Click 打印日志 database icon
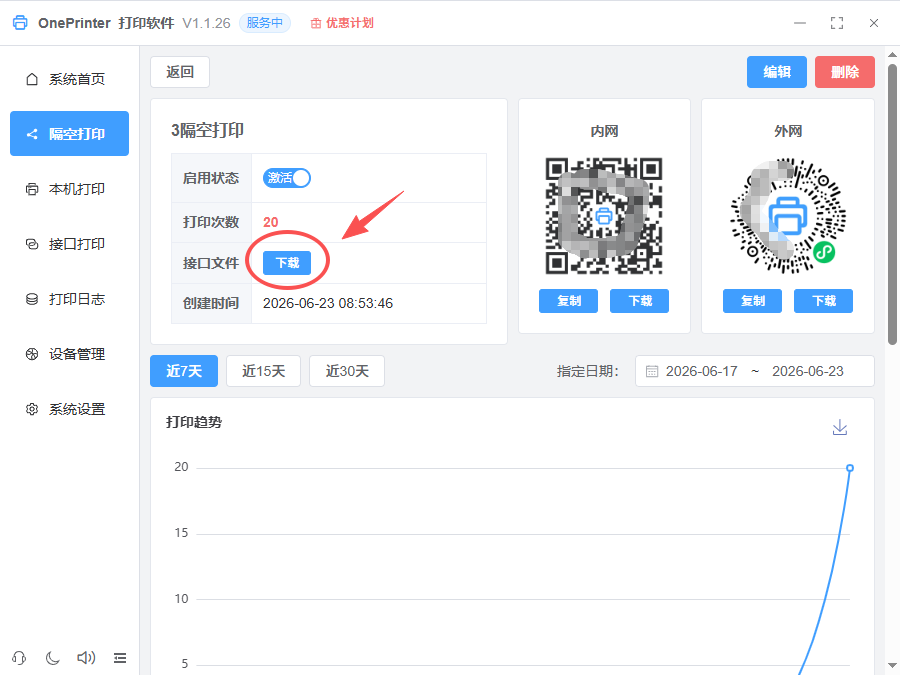 (32, 299)
